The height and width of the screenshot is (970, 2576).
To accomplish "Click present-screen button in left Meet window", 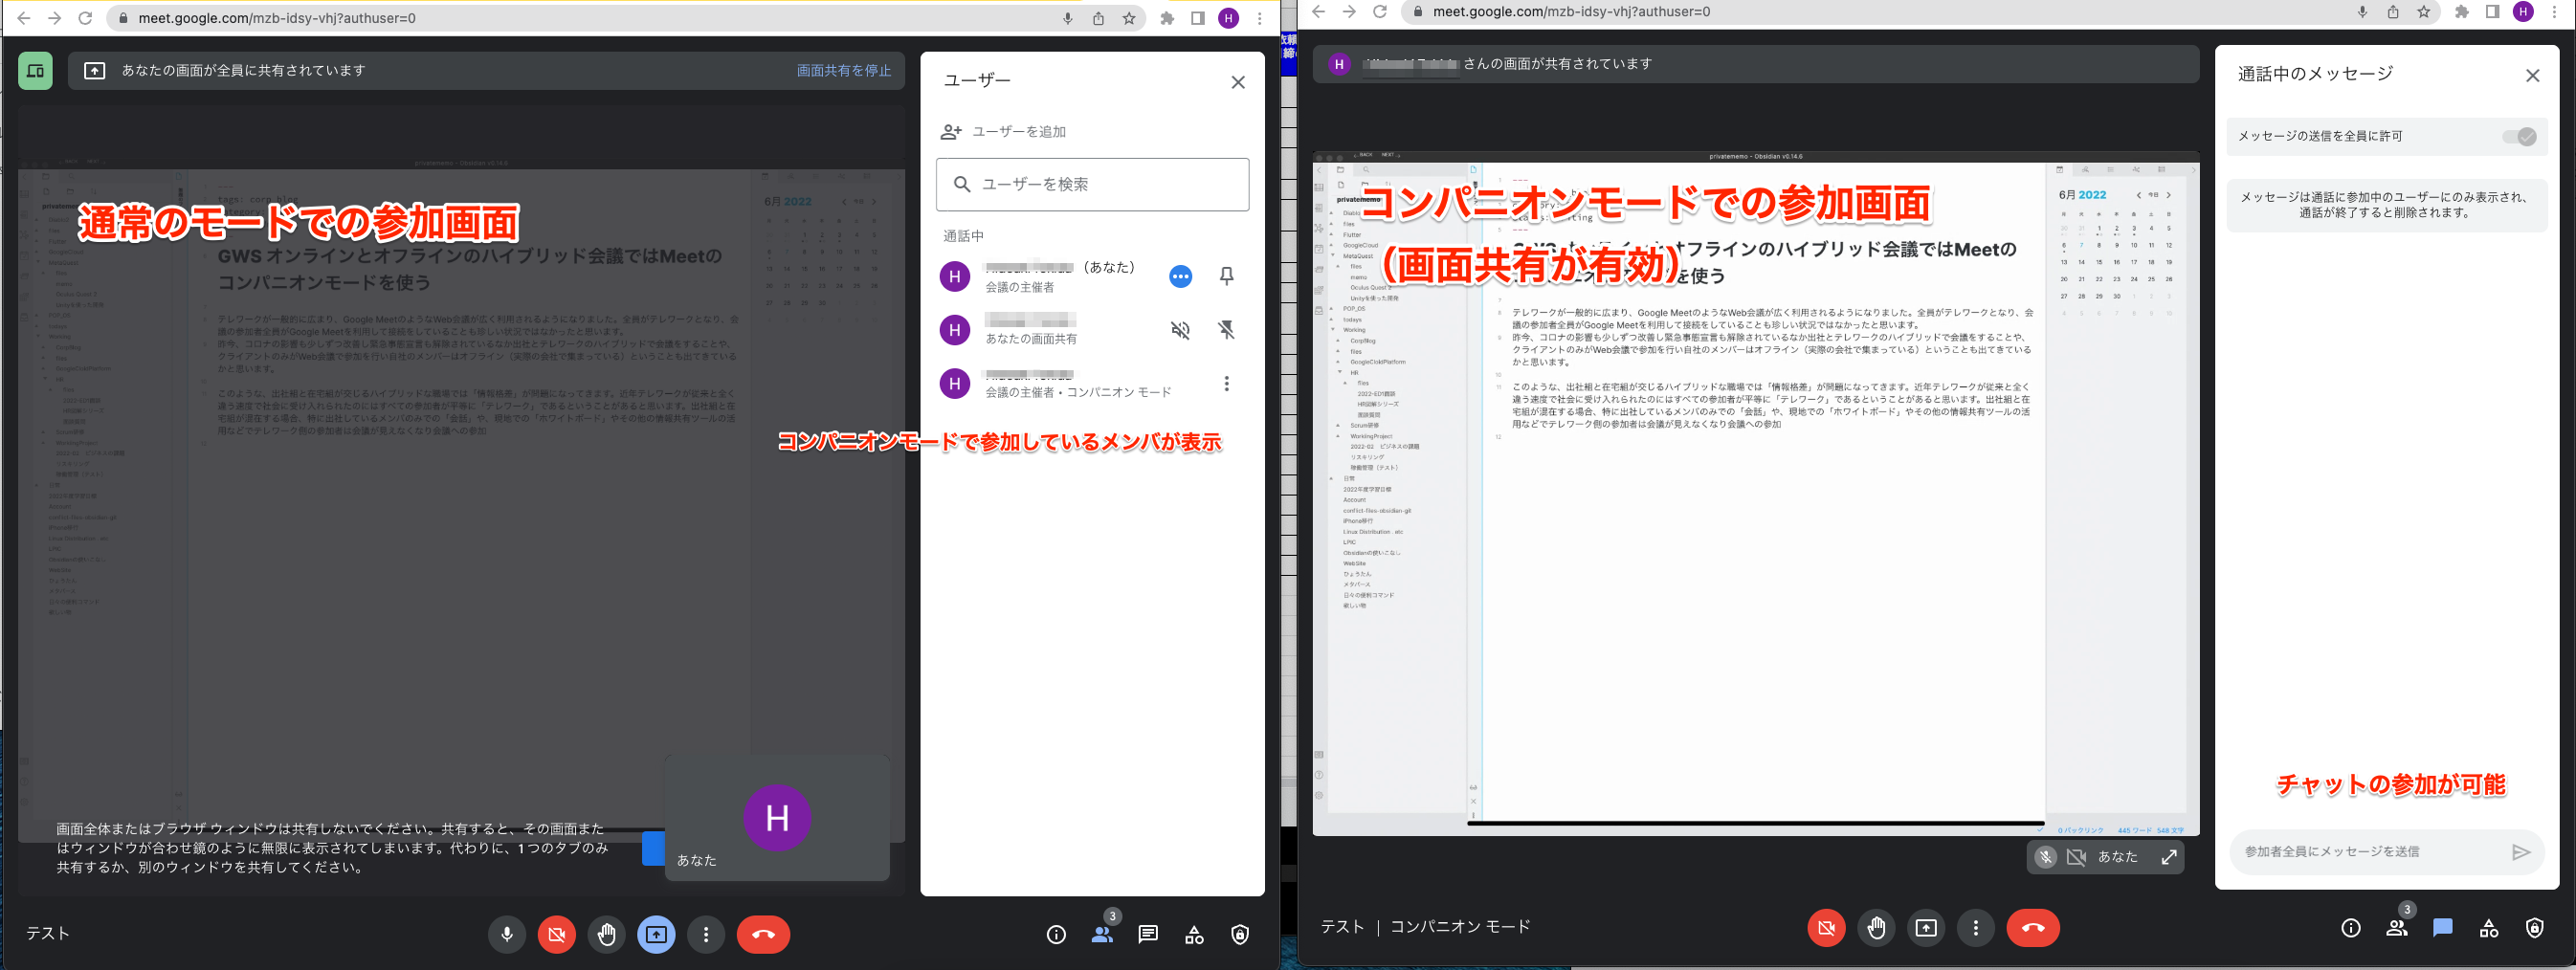I will click(x=656, y=934).
